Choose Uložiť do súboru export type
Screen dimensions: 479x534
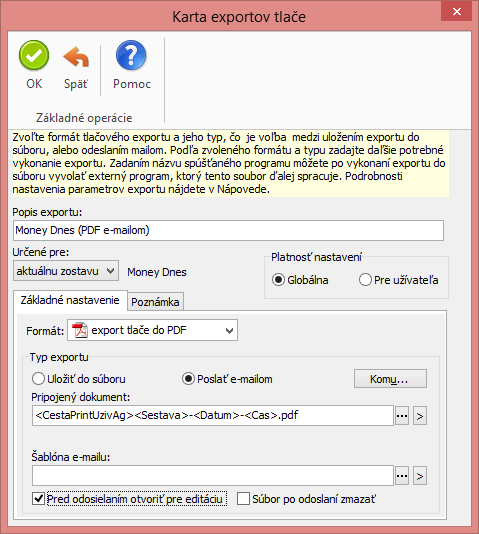[38, 379]
